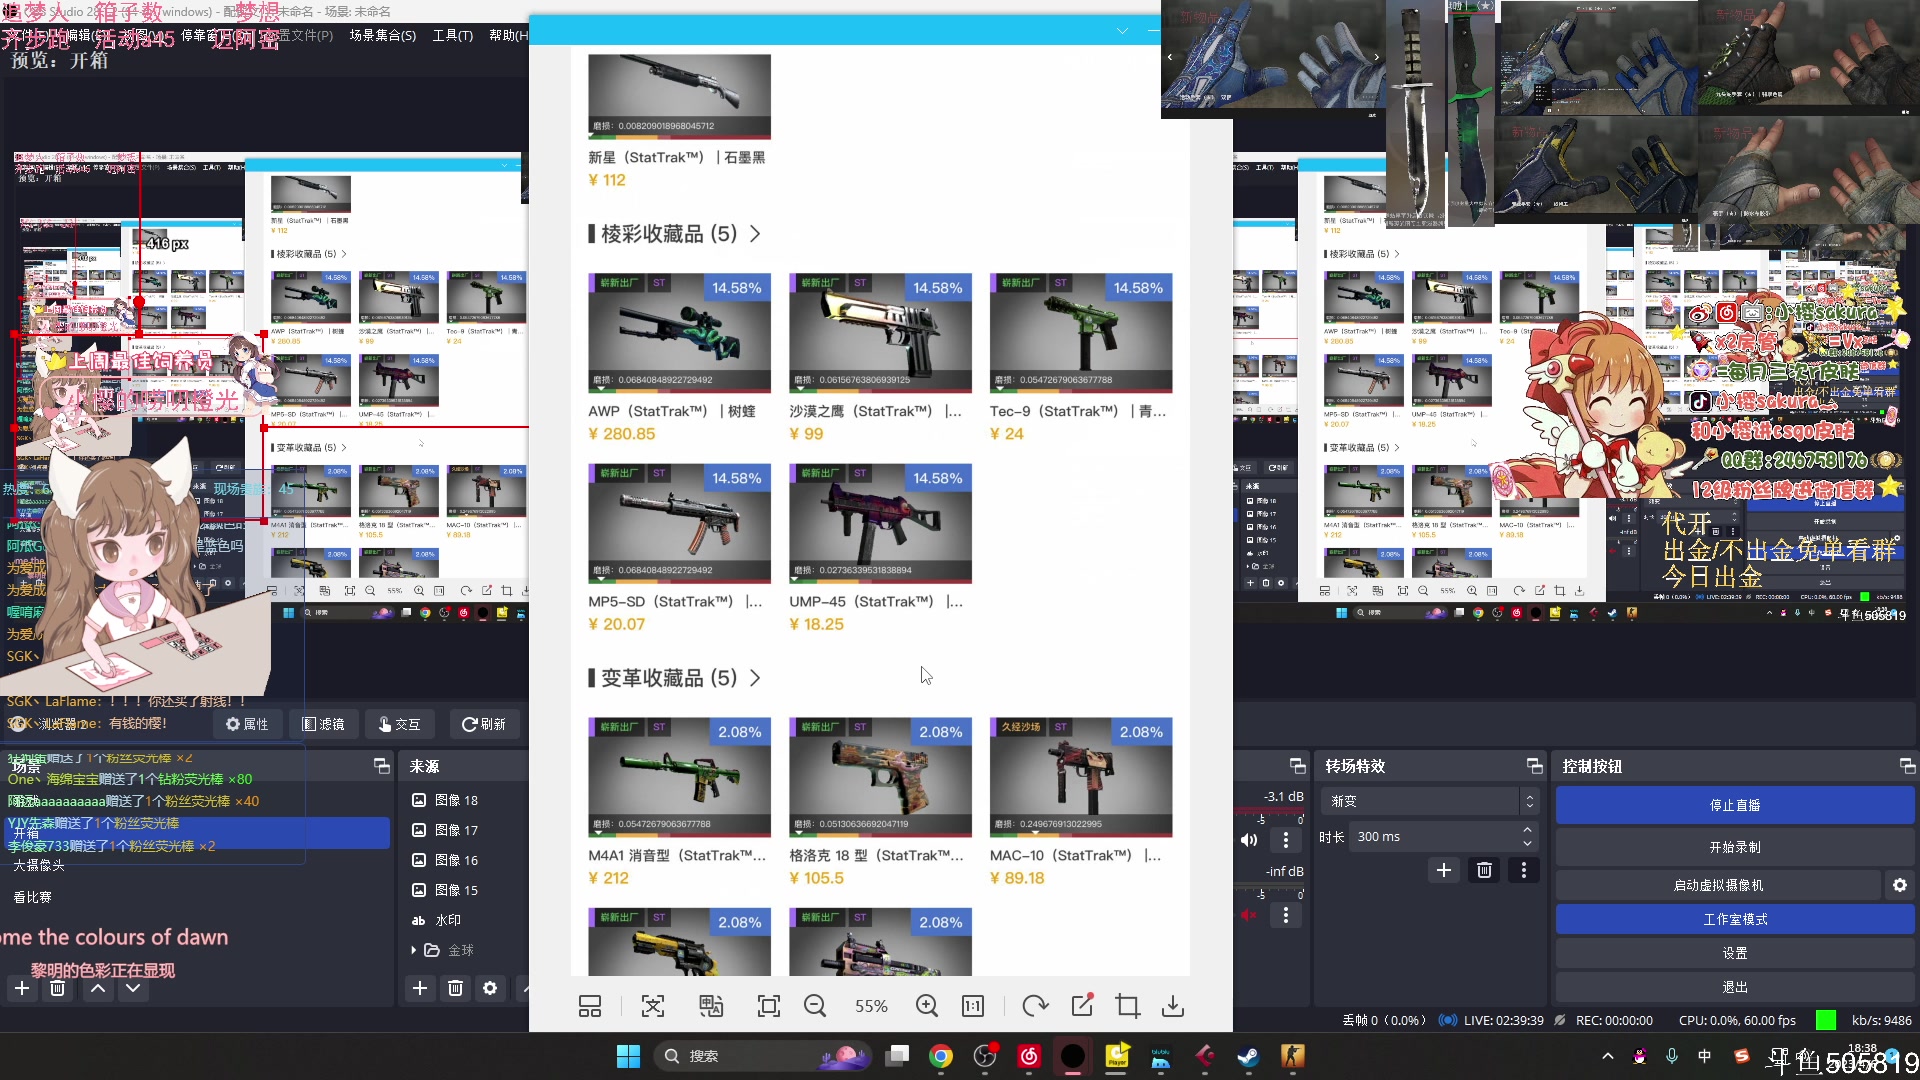Click 刷新 refresh button

[x=484, y=724]
